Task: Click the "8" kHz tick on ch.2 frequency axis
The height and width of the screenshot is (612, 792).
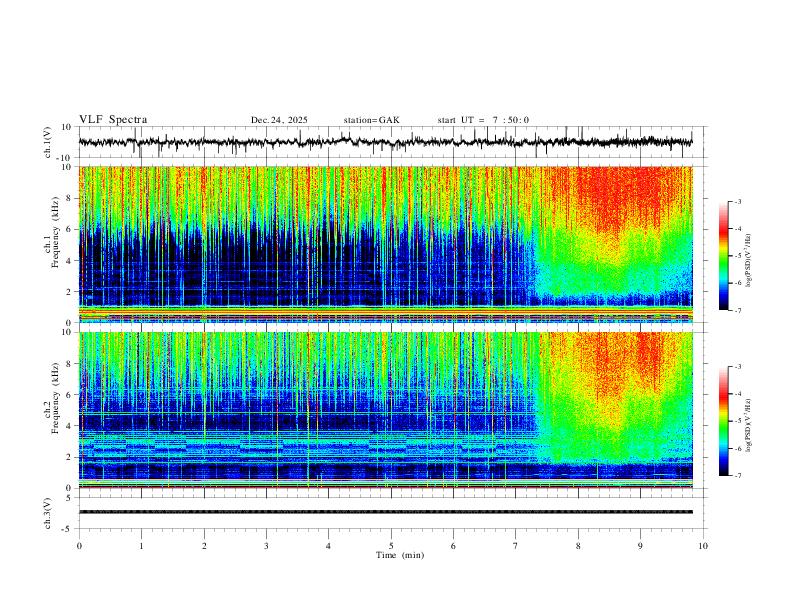Action: pos(69,364)
